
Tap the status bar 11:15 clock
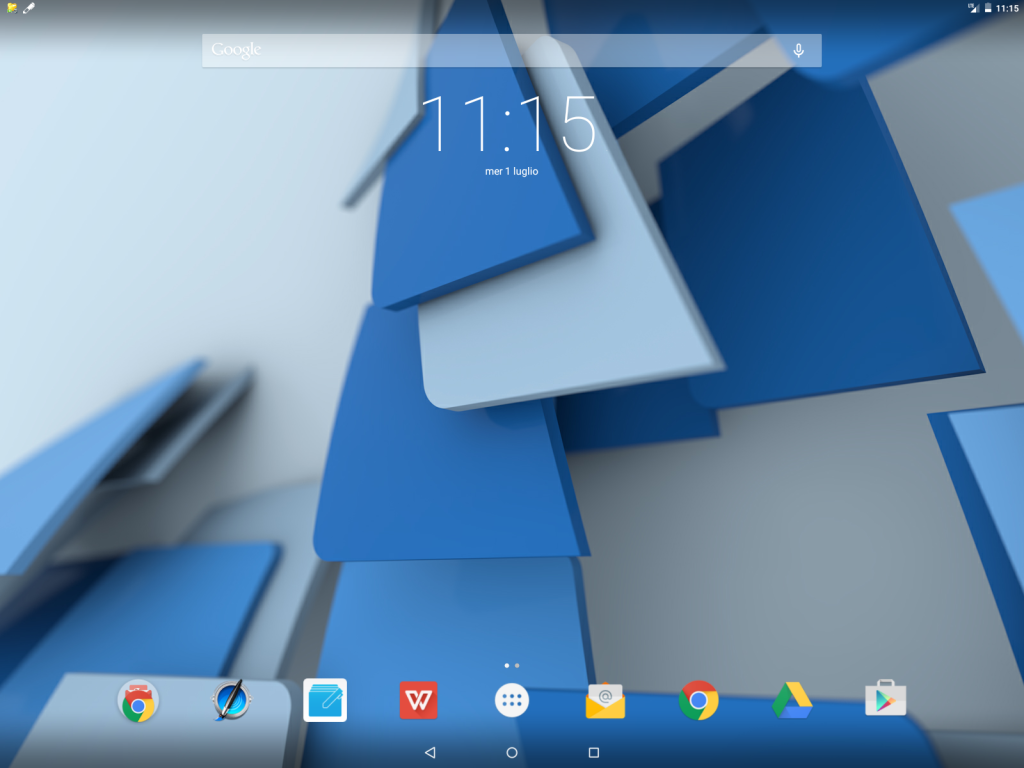1007,8
